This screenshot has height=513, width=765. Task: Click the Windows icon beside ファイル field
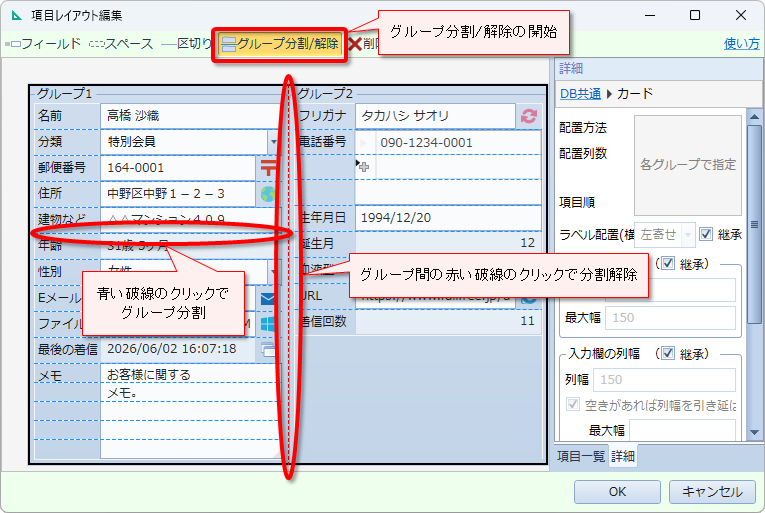[x=268, y=323]
